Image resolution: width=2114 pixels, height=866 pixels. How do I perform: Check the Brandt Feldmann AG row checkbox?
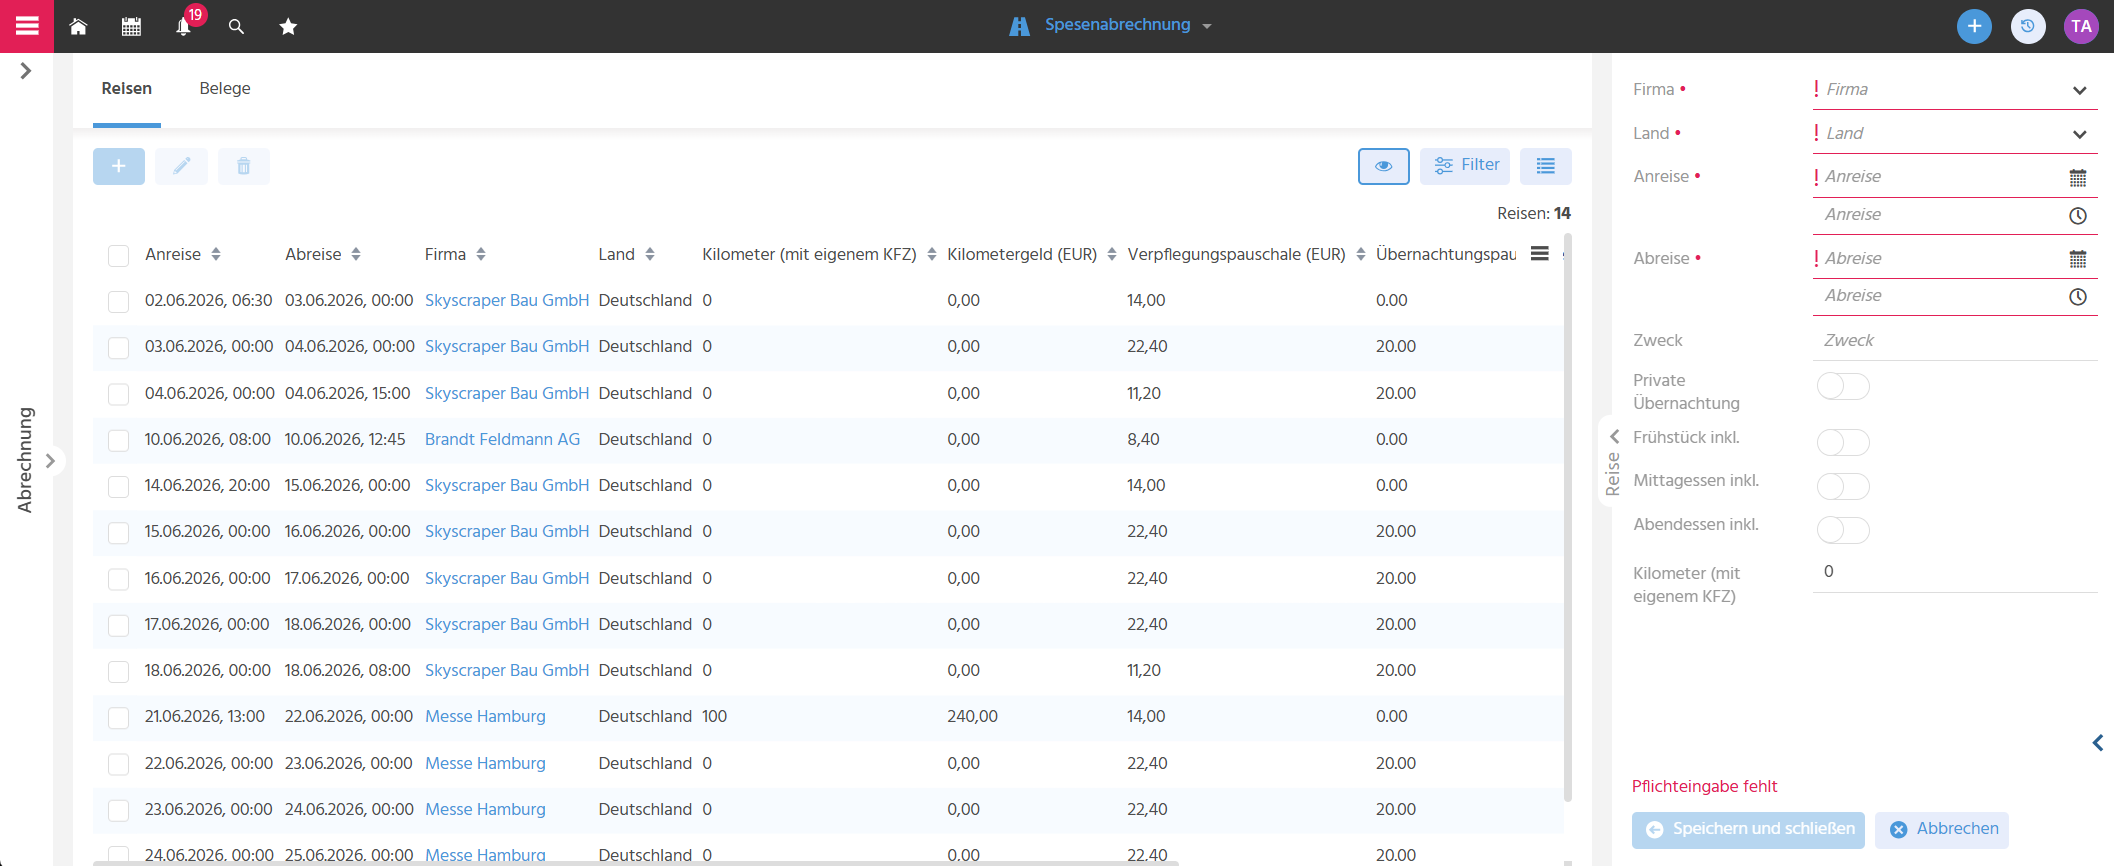click(118, 440)
